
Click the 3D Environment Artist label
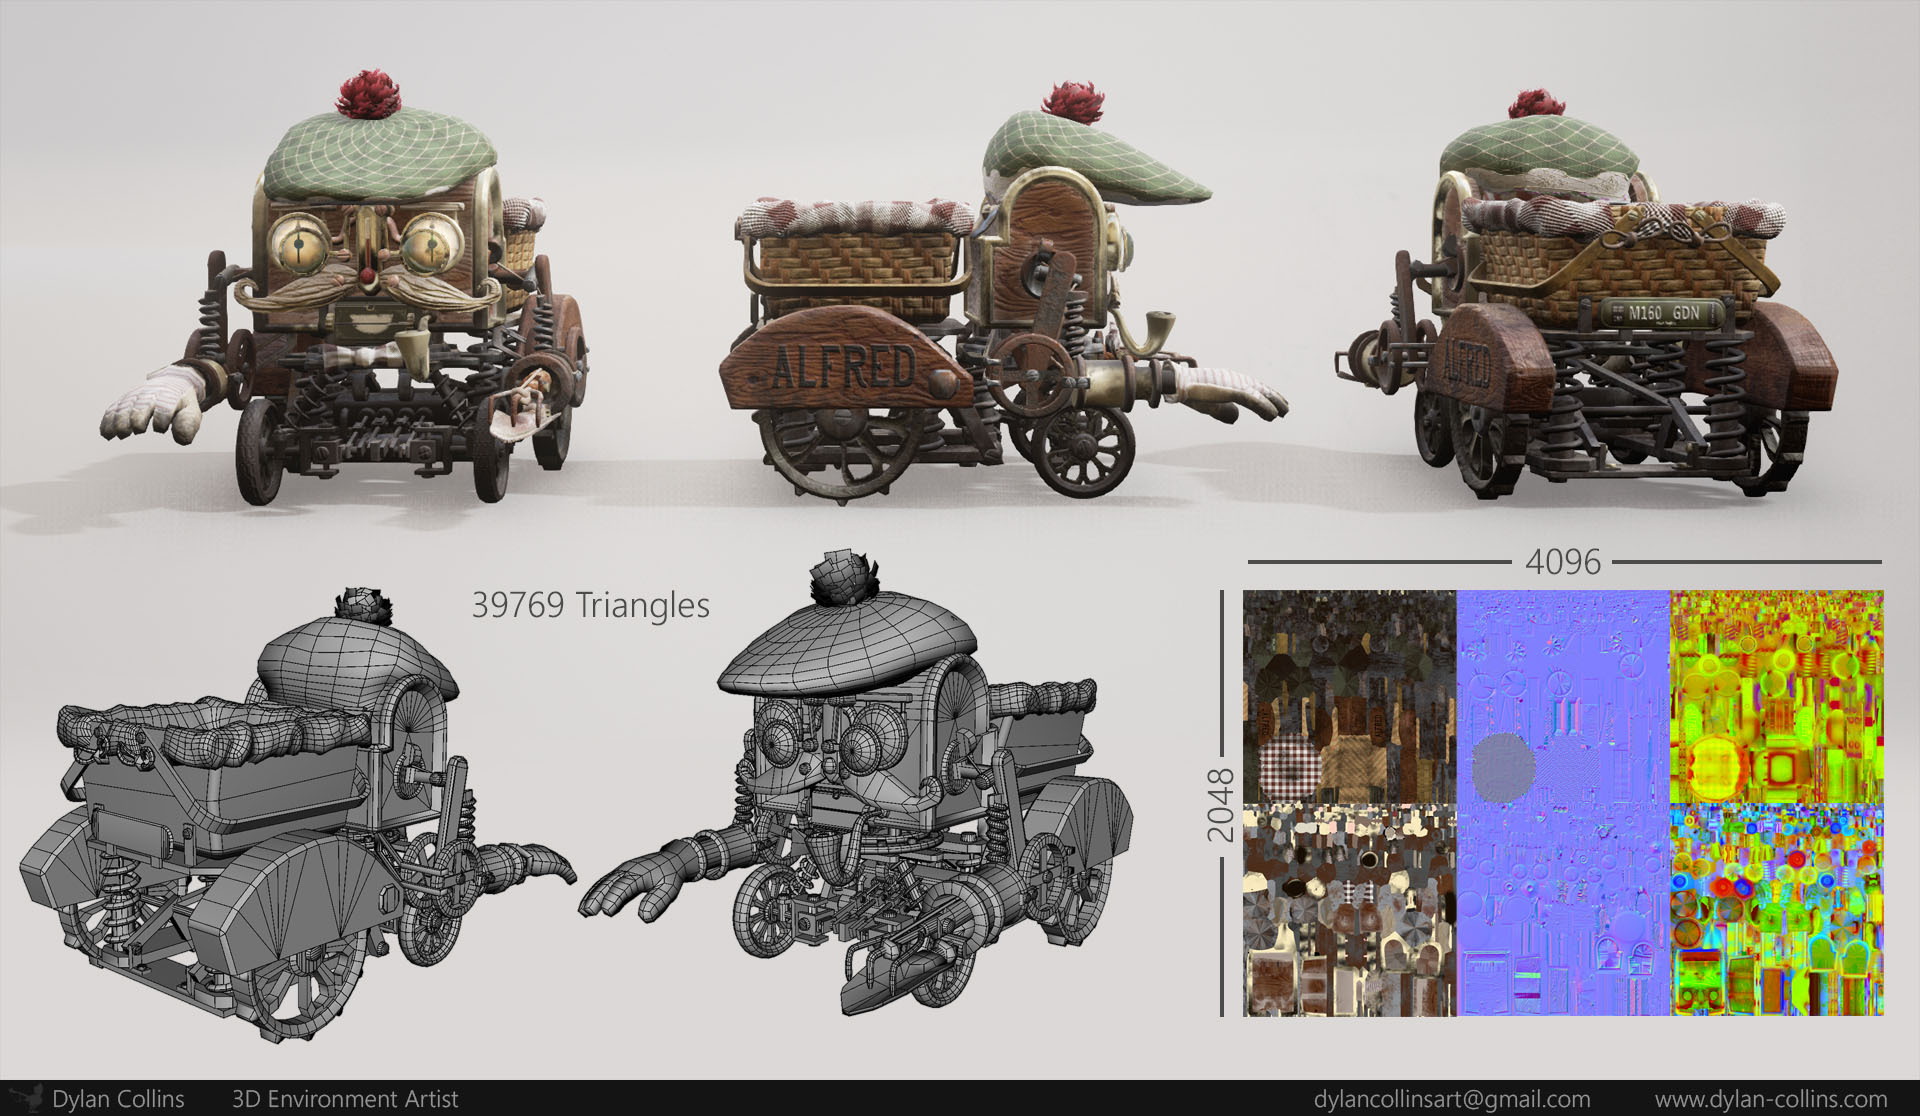click(345, 1099)
